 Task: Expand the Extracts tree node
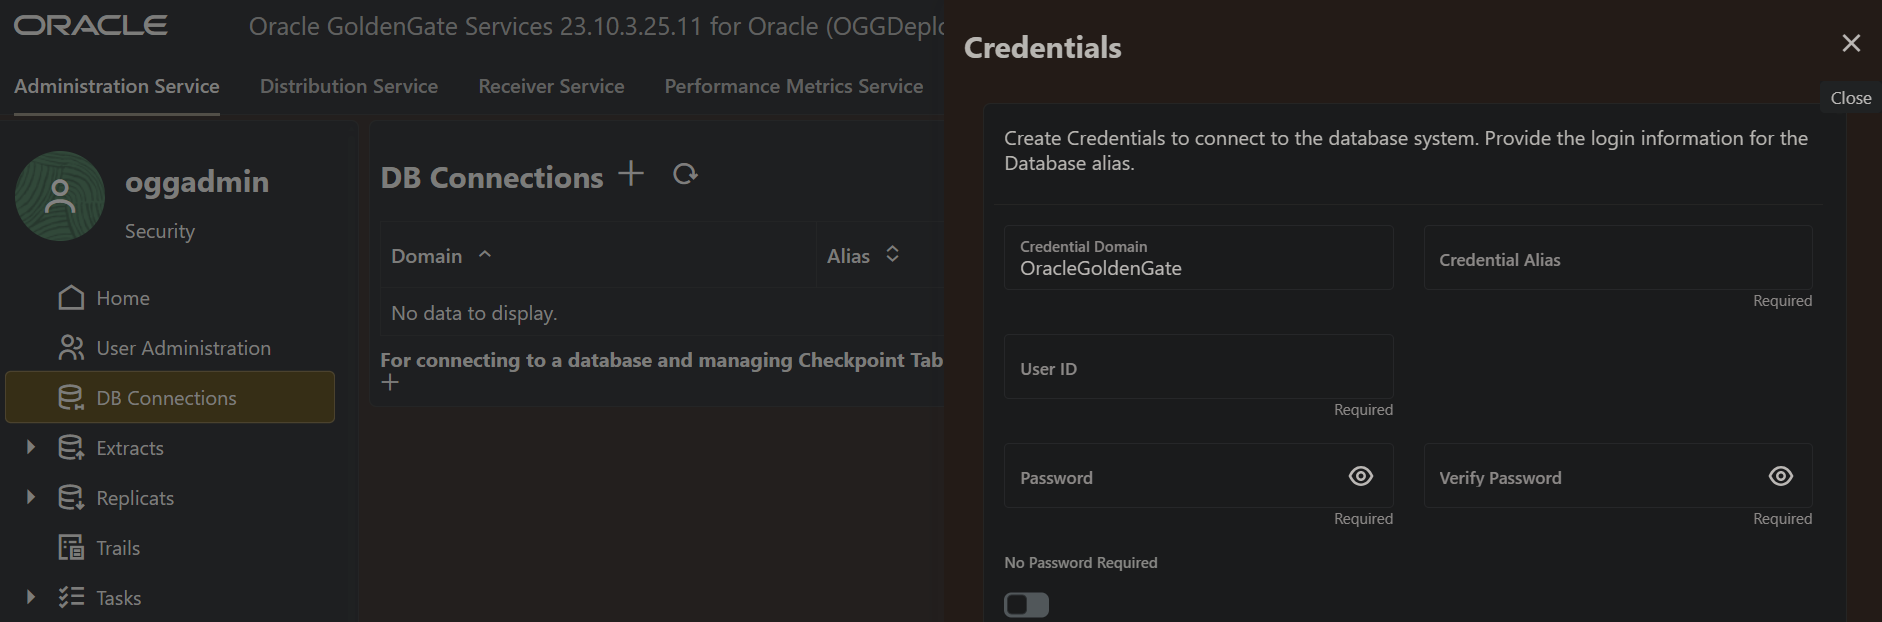click(x=30, y=447)
